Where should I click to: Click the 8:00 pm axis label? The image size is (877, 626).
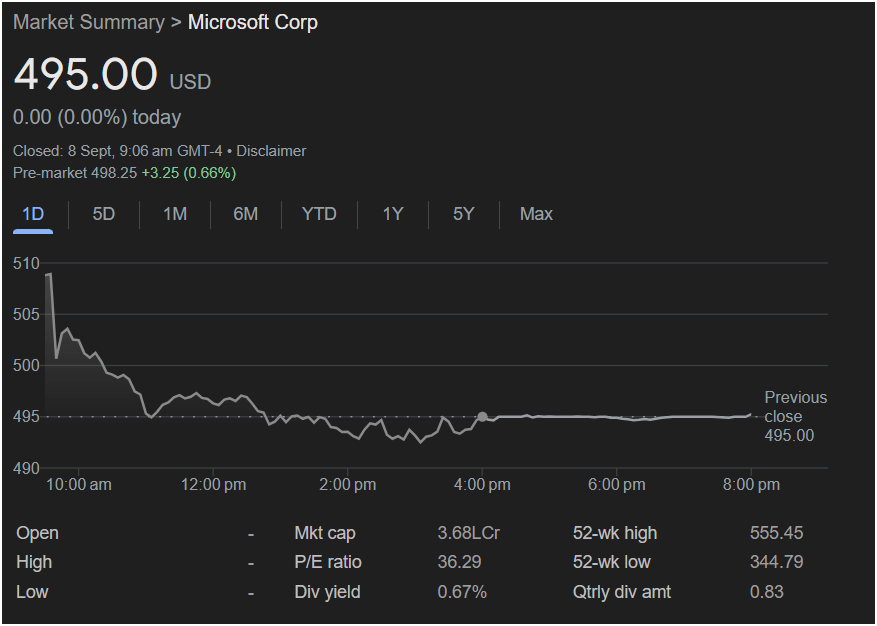click(751, 484)
